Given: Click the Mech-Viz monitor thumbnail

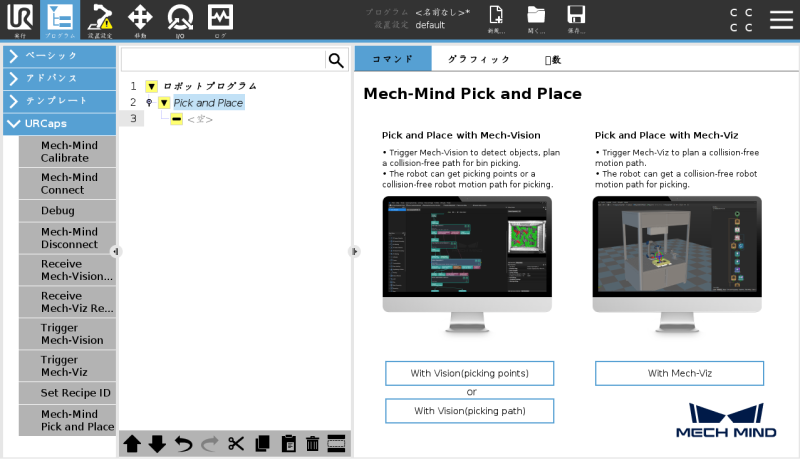Looking at the screenshot, I should (x=677, y=264).
